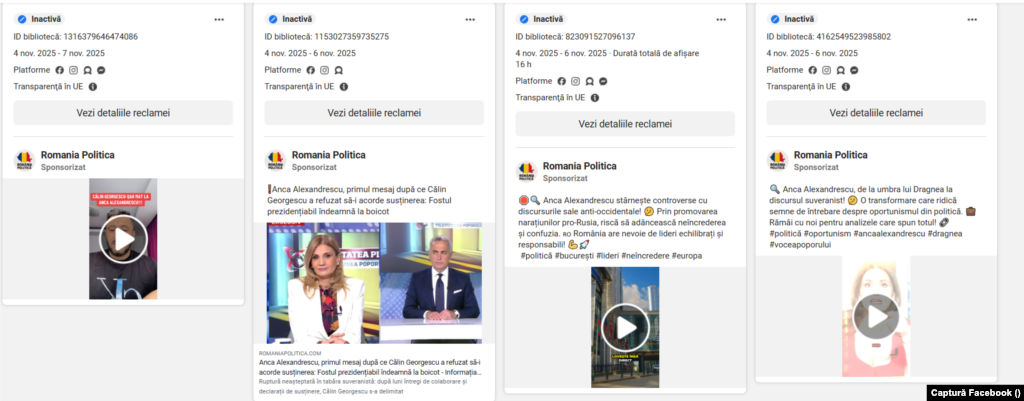Click Instagram platform icon on ad 1316379646474086
This screenshot has height=401, width=1024.
pyautogui.click(x=74, y=70)
